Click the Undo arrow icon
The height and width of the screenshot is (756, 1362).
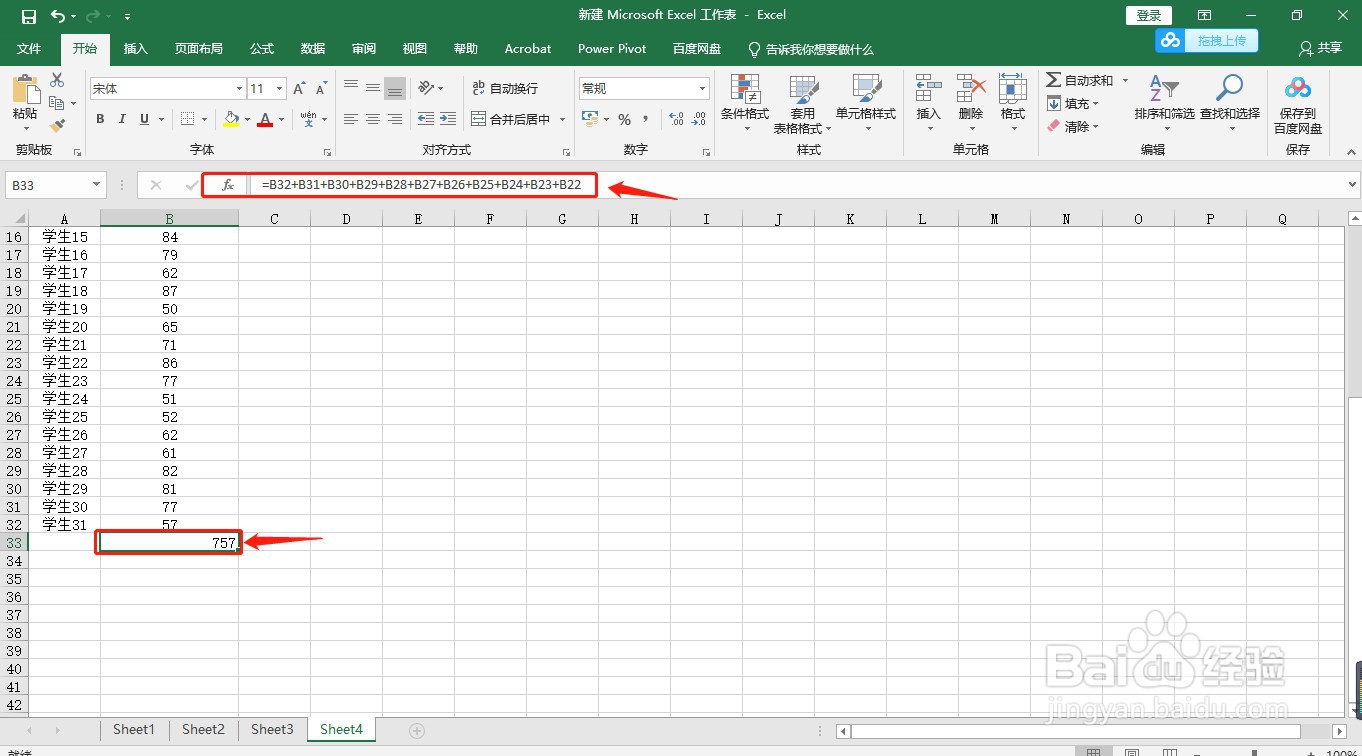tap(58, 16)
